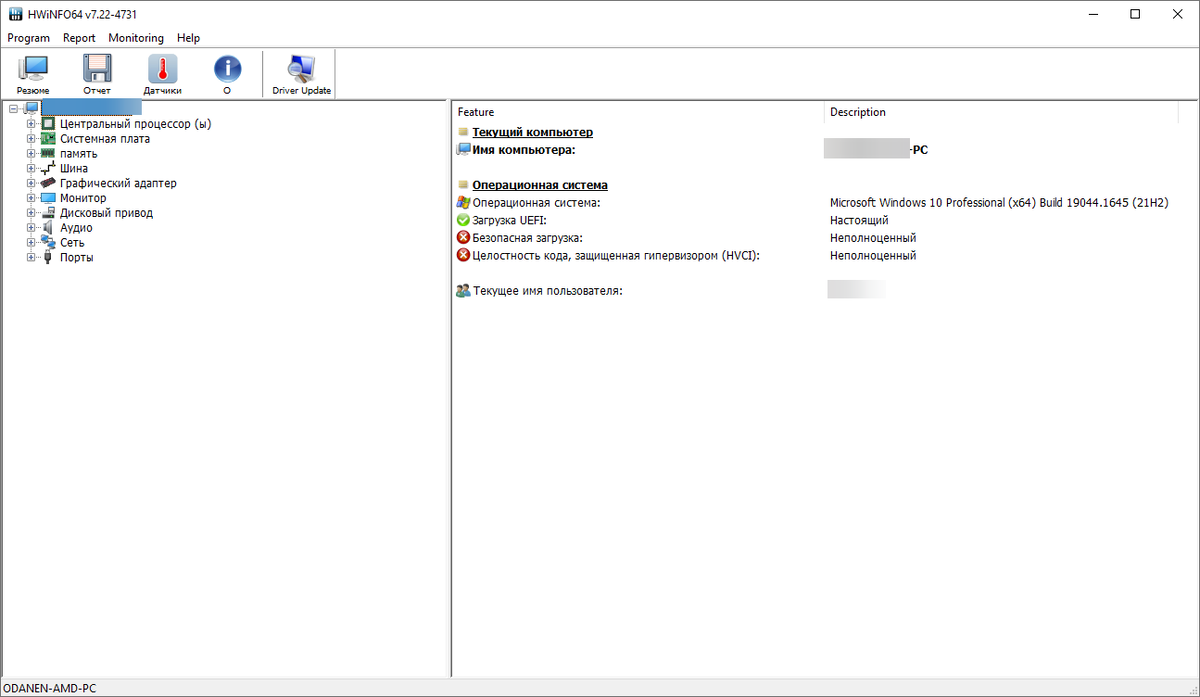Select Центральный процессор (ы) tree item

[x=135, y=124]
